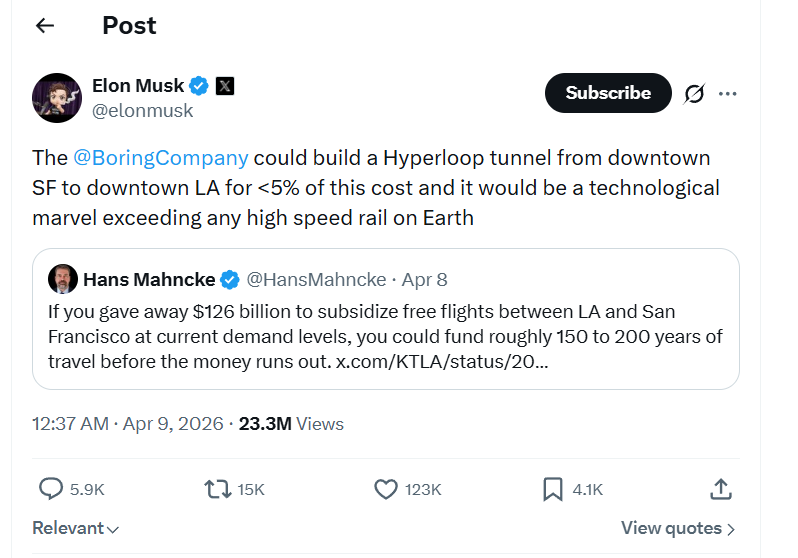Click the @elonmusk handle

click(x=142, y=111)
